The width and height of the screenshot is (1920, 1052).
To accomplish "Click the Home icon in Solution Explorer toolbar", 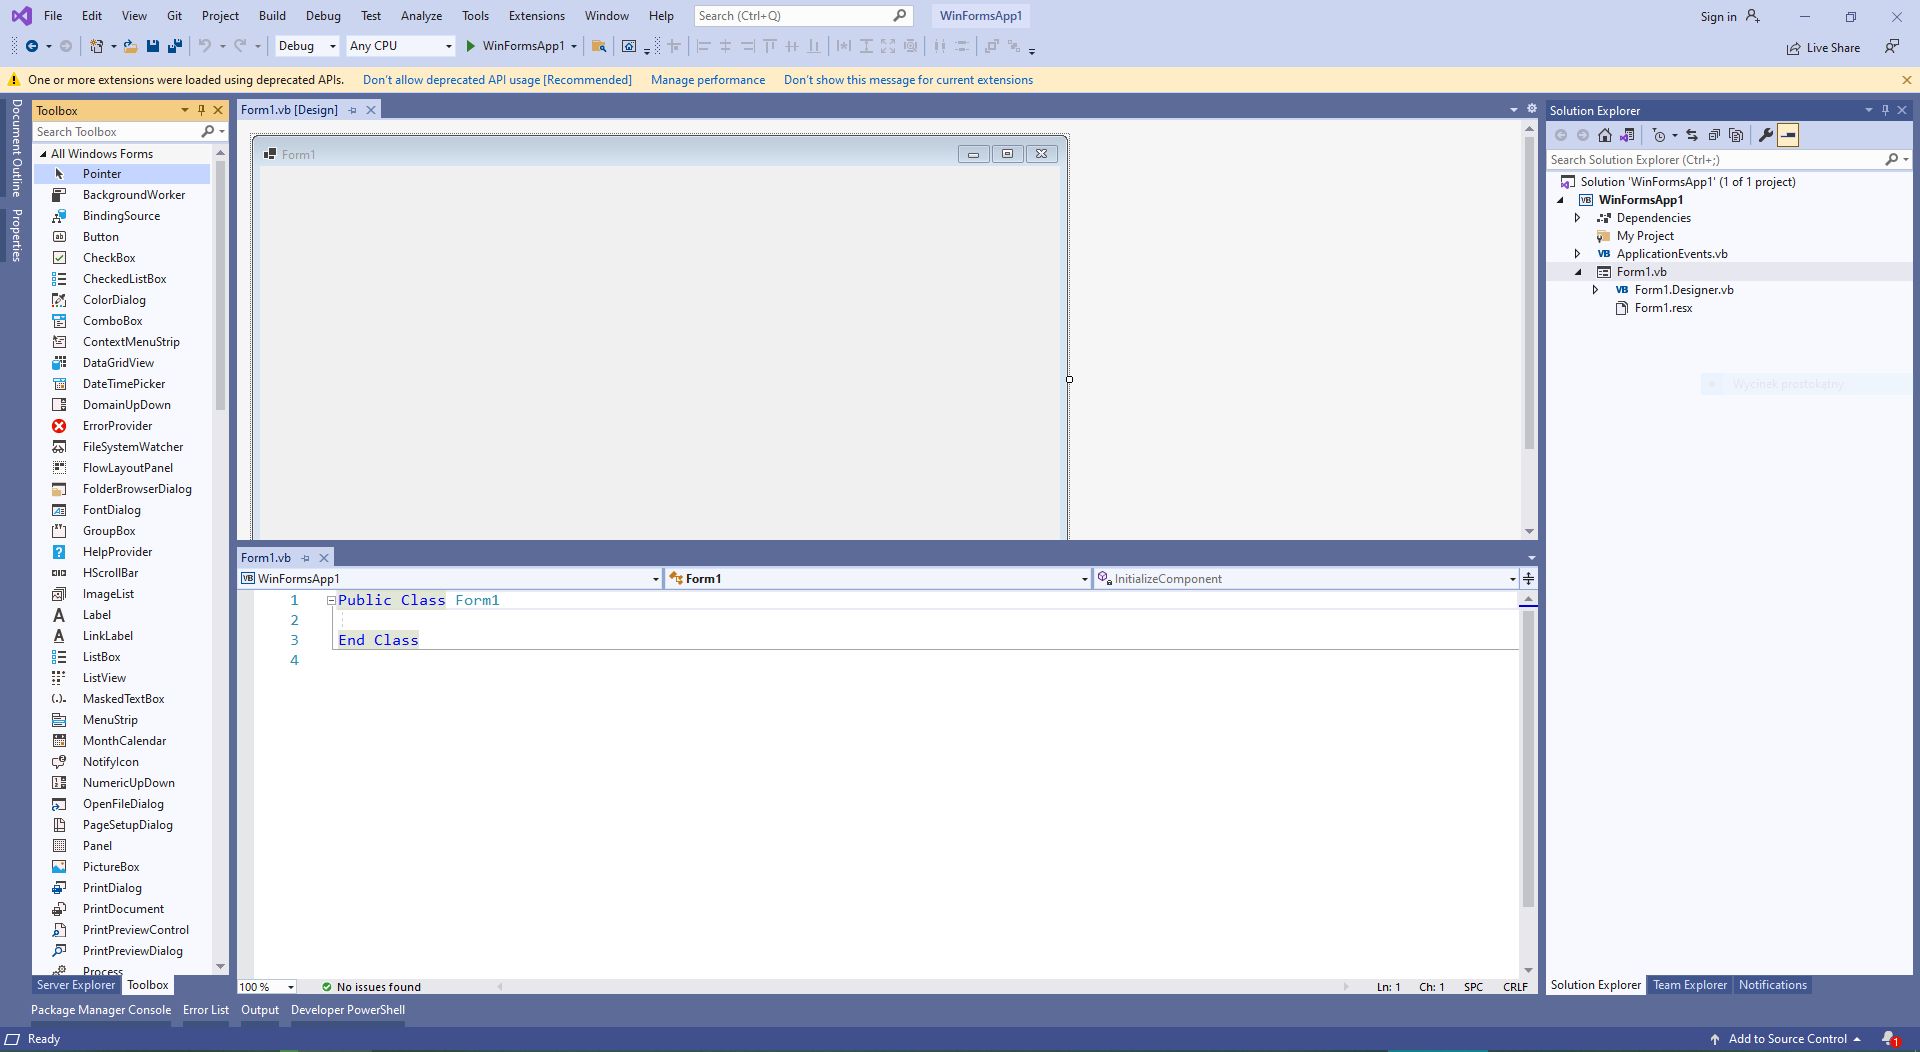I will click(1605, 135).
